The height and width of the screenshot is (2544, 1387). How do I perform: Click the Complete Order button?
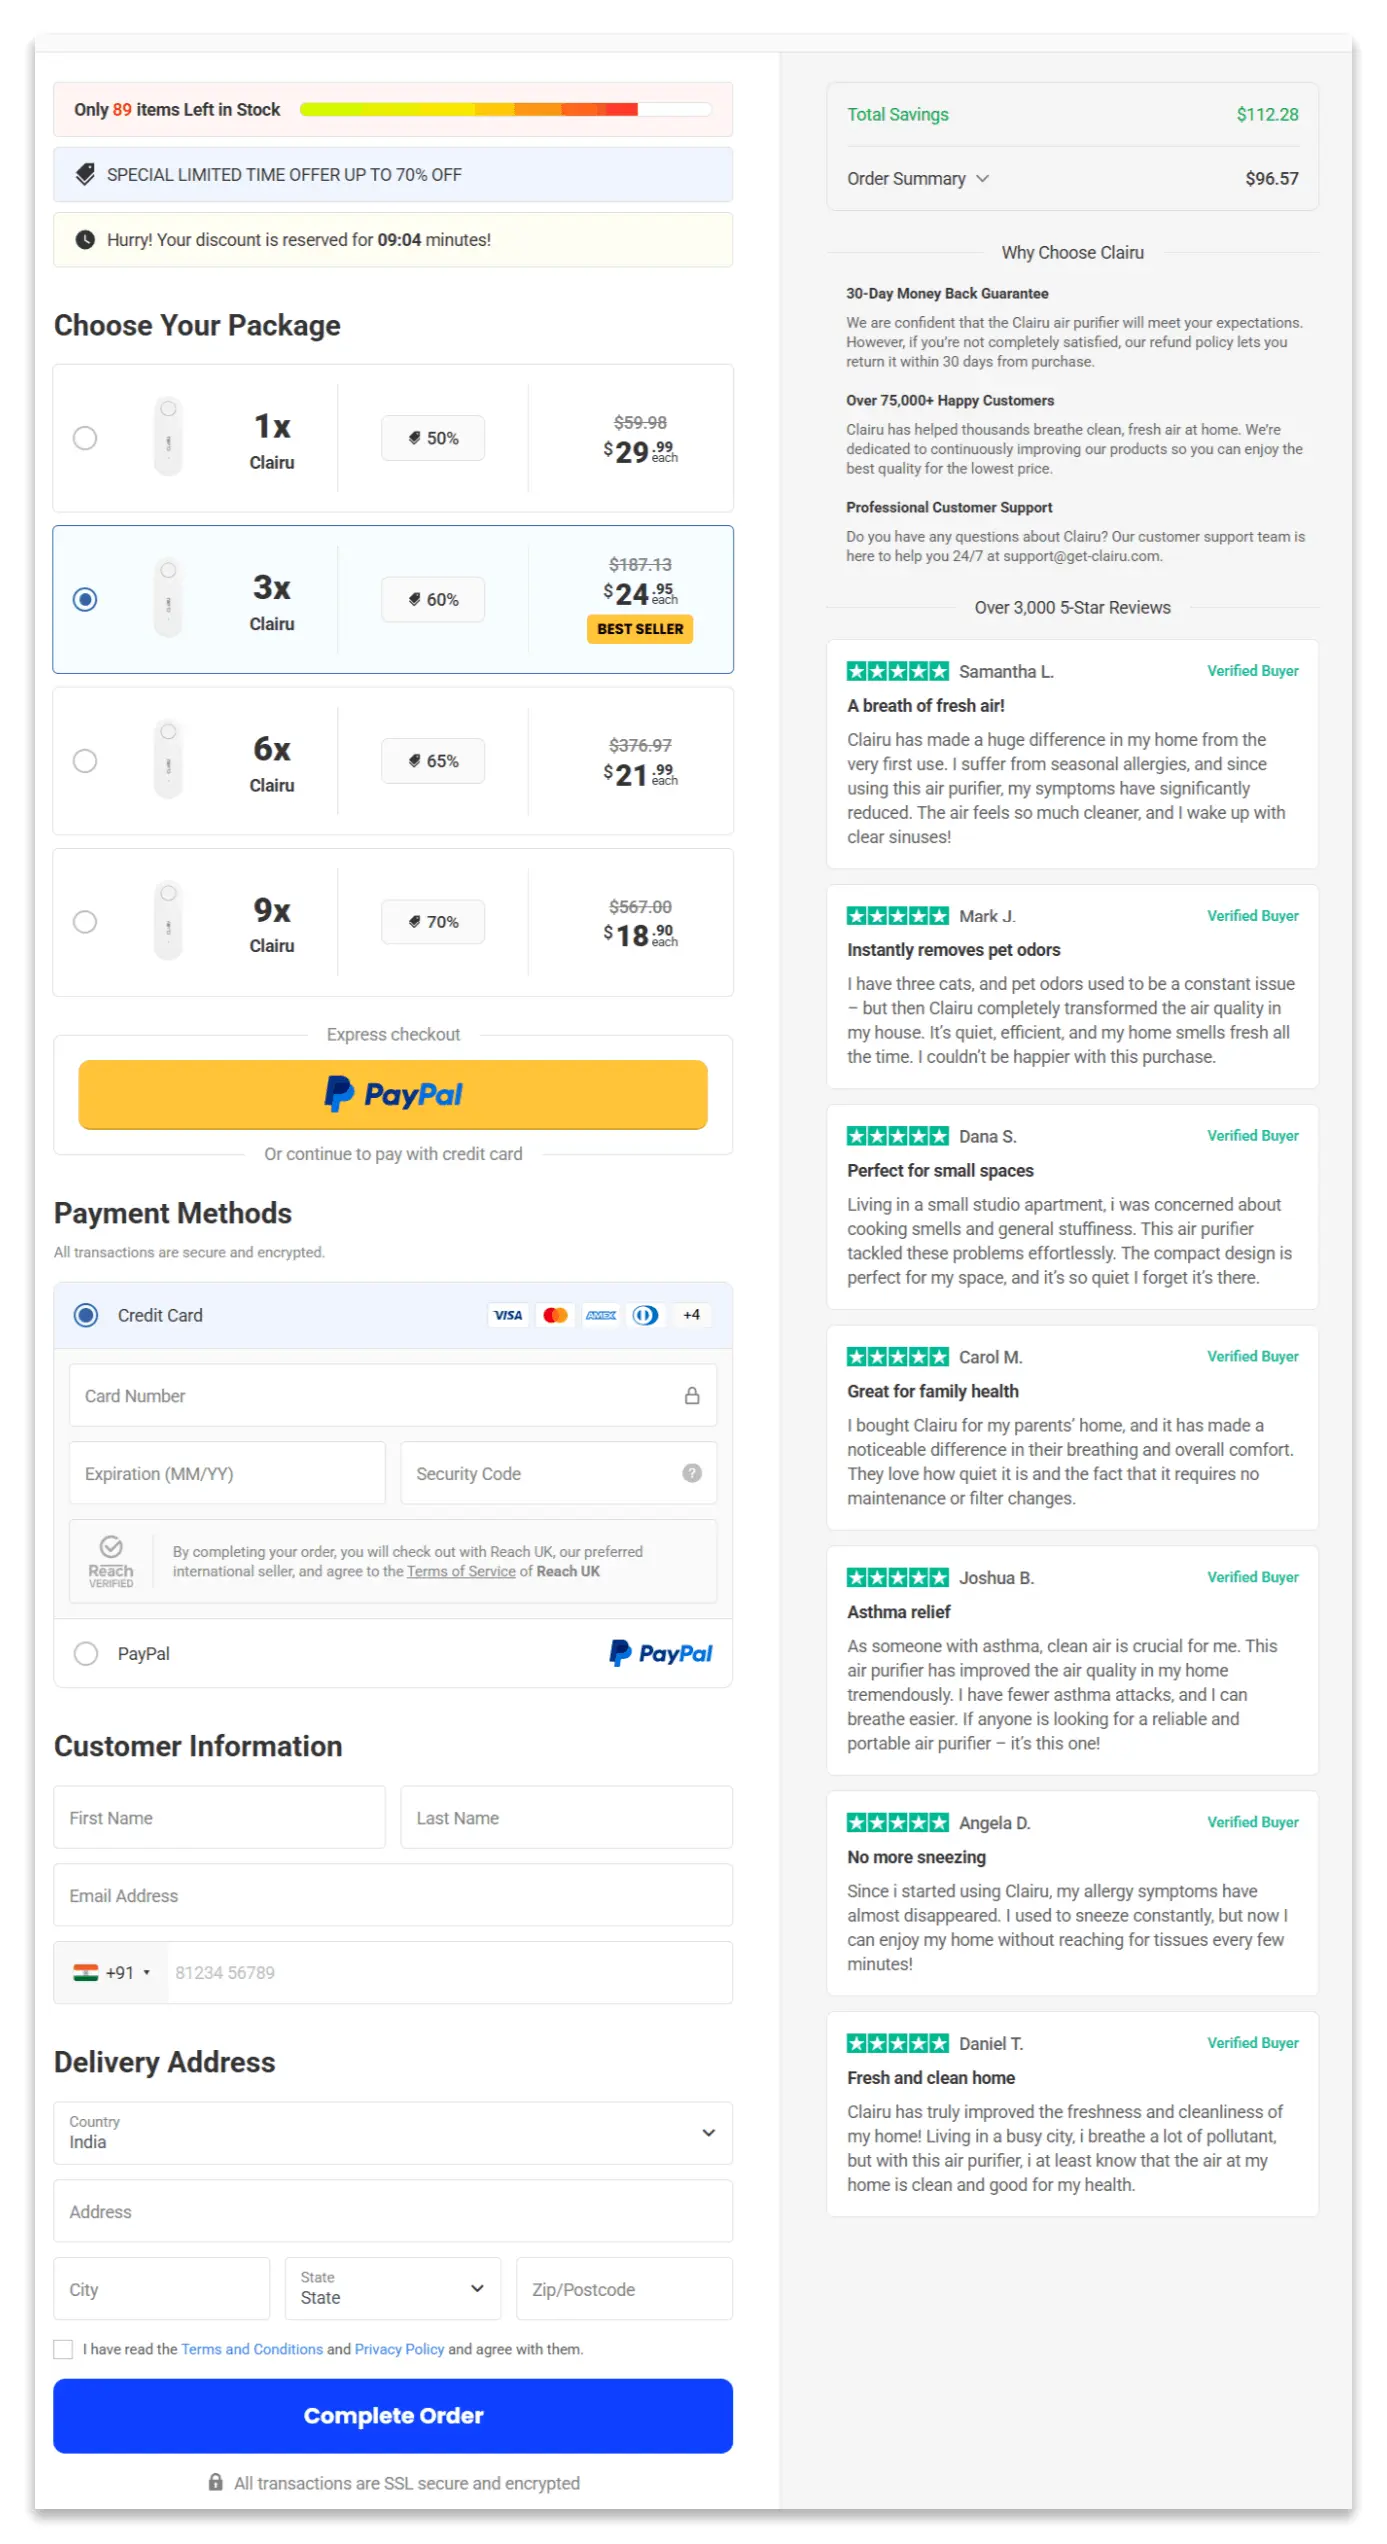point(393,2416)
